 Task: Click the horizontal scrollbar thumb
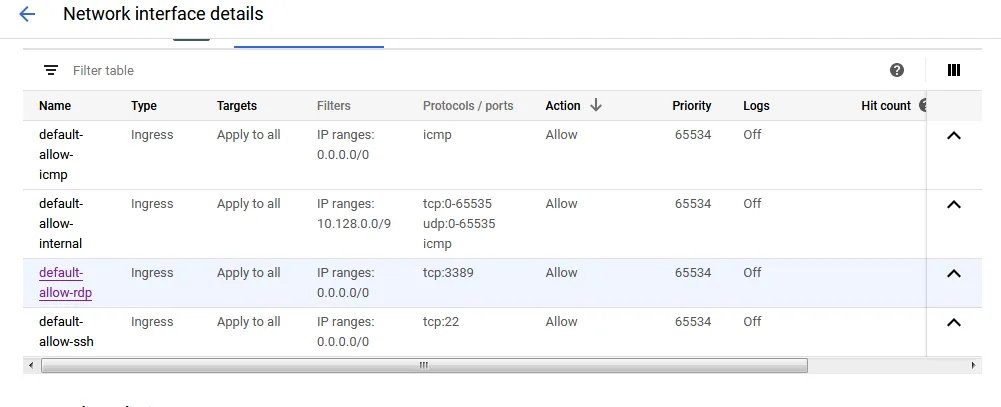coord(424,366)
